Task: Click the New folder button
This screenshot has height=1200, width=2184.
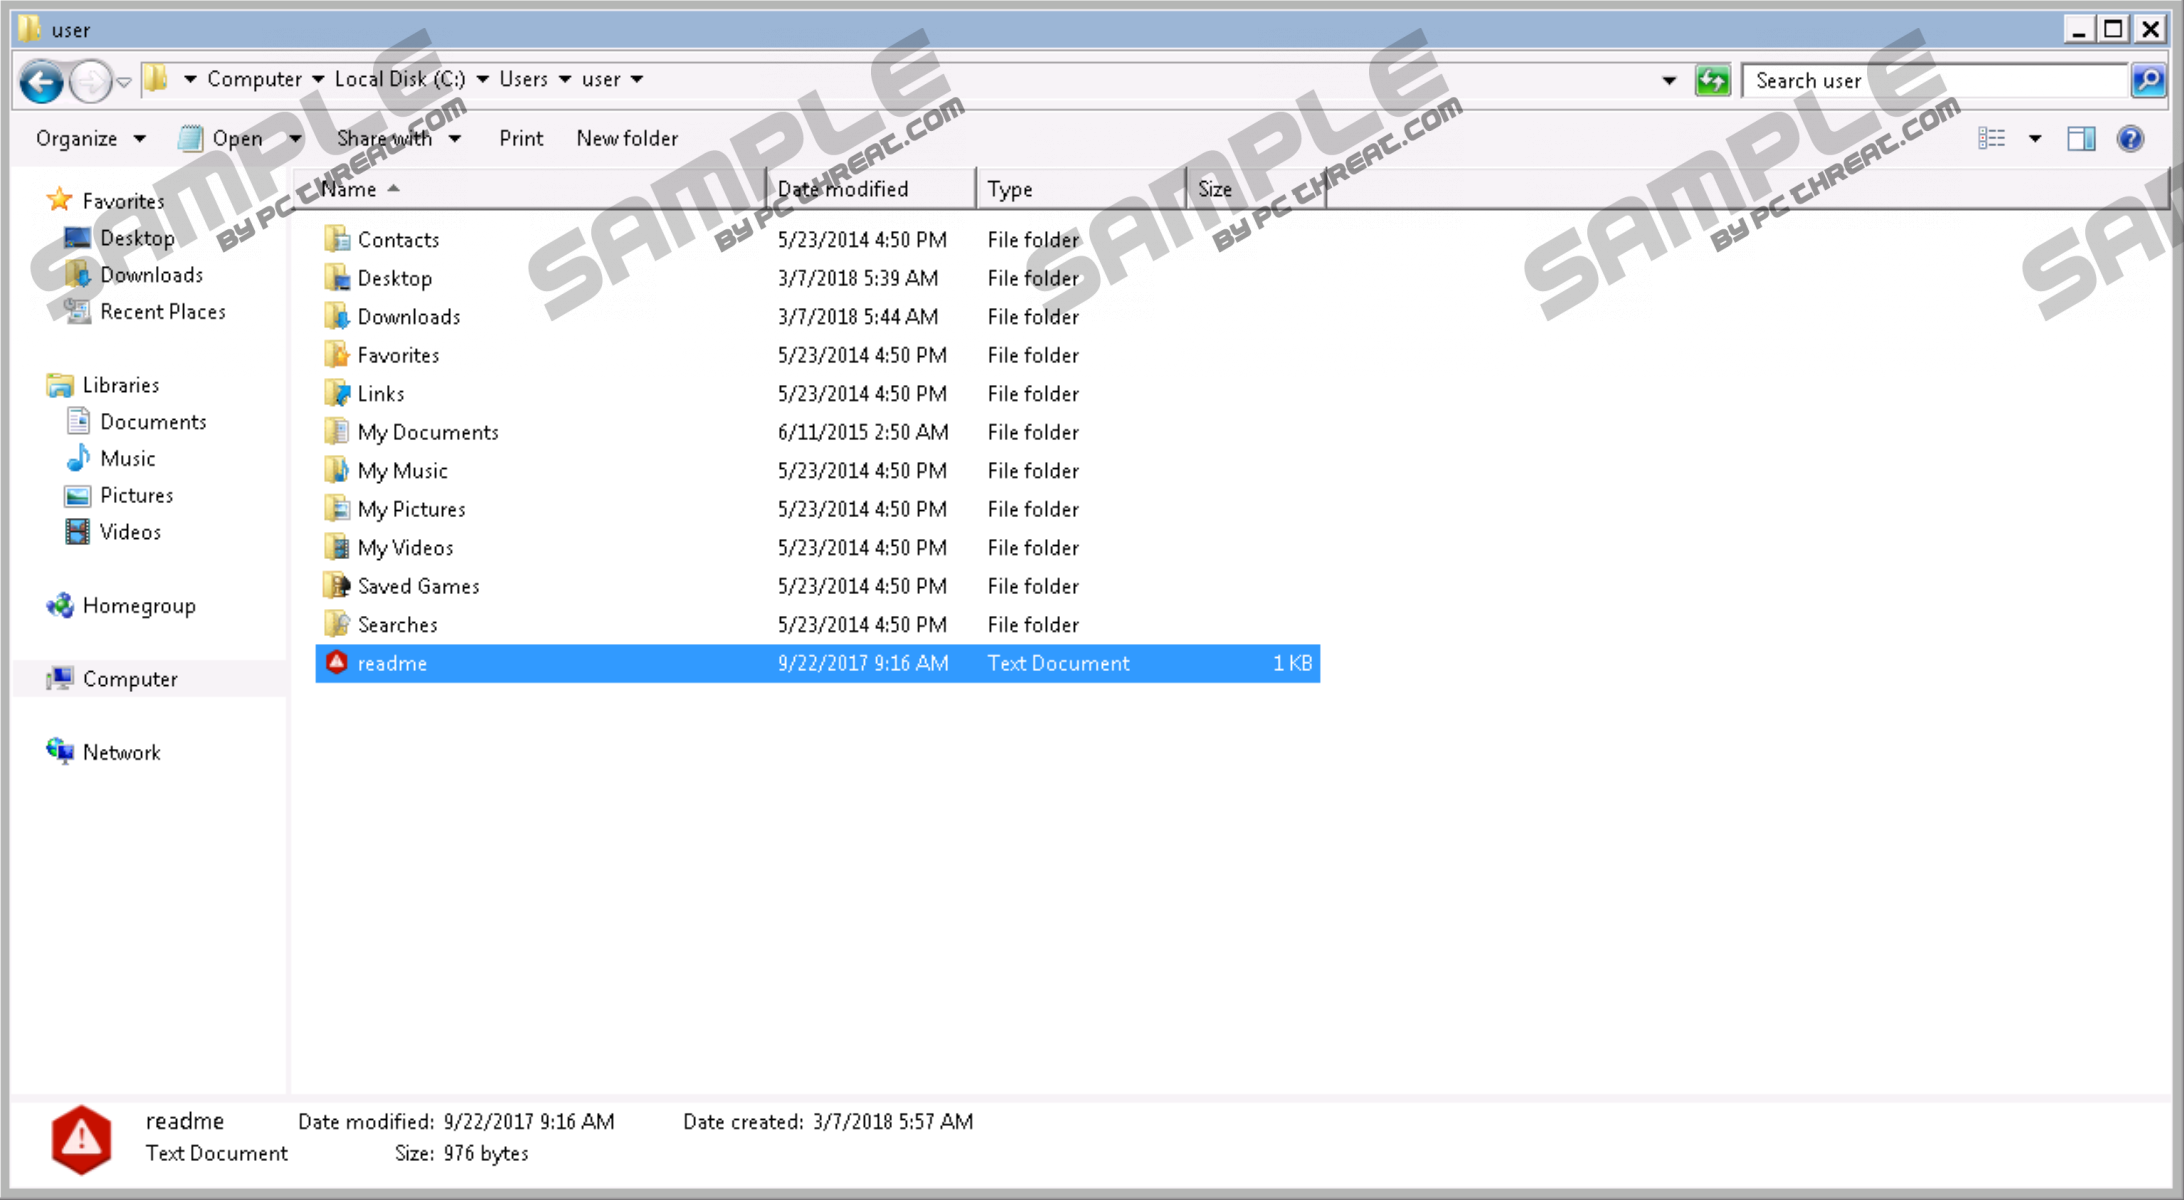Action: pos(627,139)
